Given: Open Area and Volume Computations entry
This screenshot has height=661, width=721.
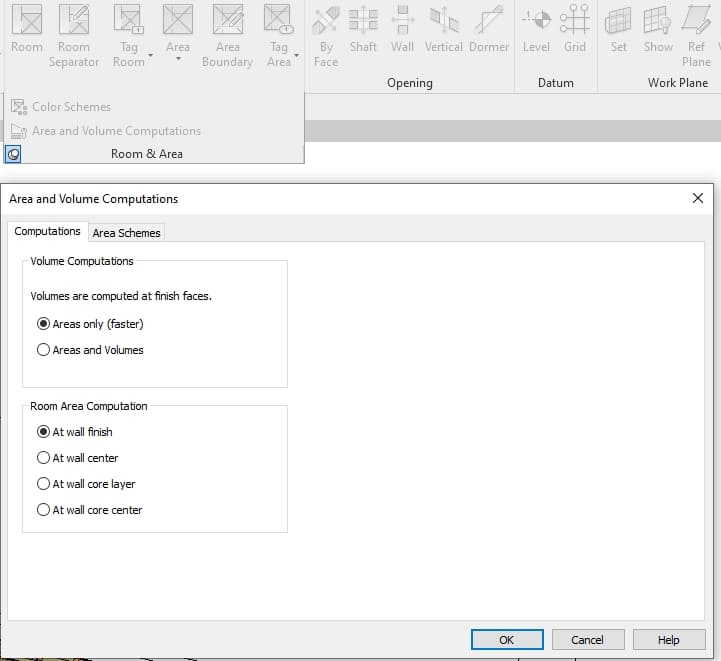Looking at the screenshot, I should [106, 131].
